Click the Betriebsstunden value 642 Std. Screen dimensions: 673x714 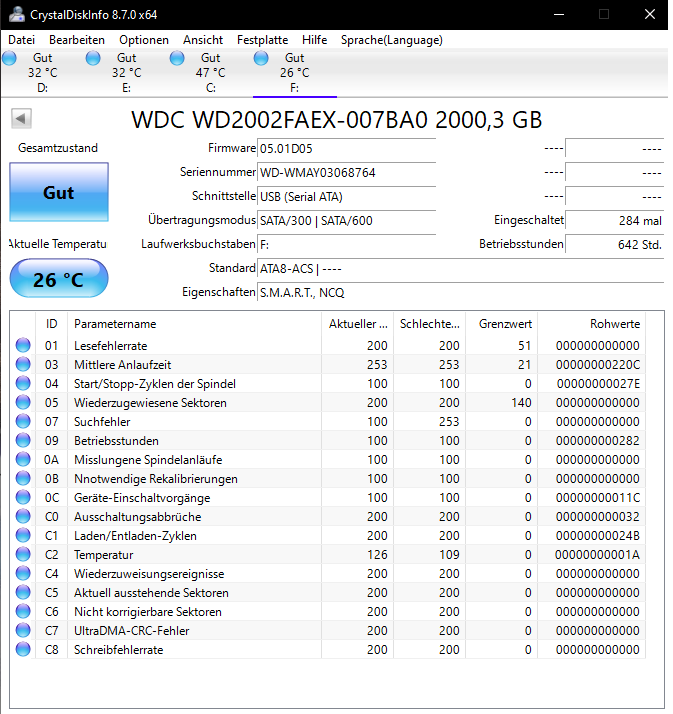click(614, 245)
